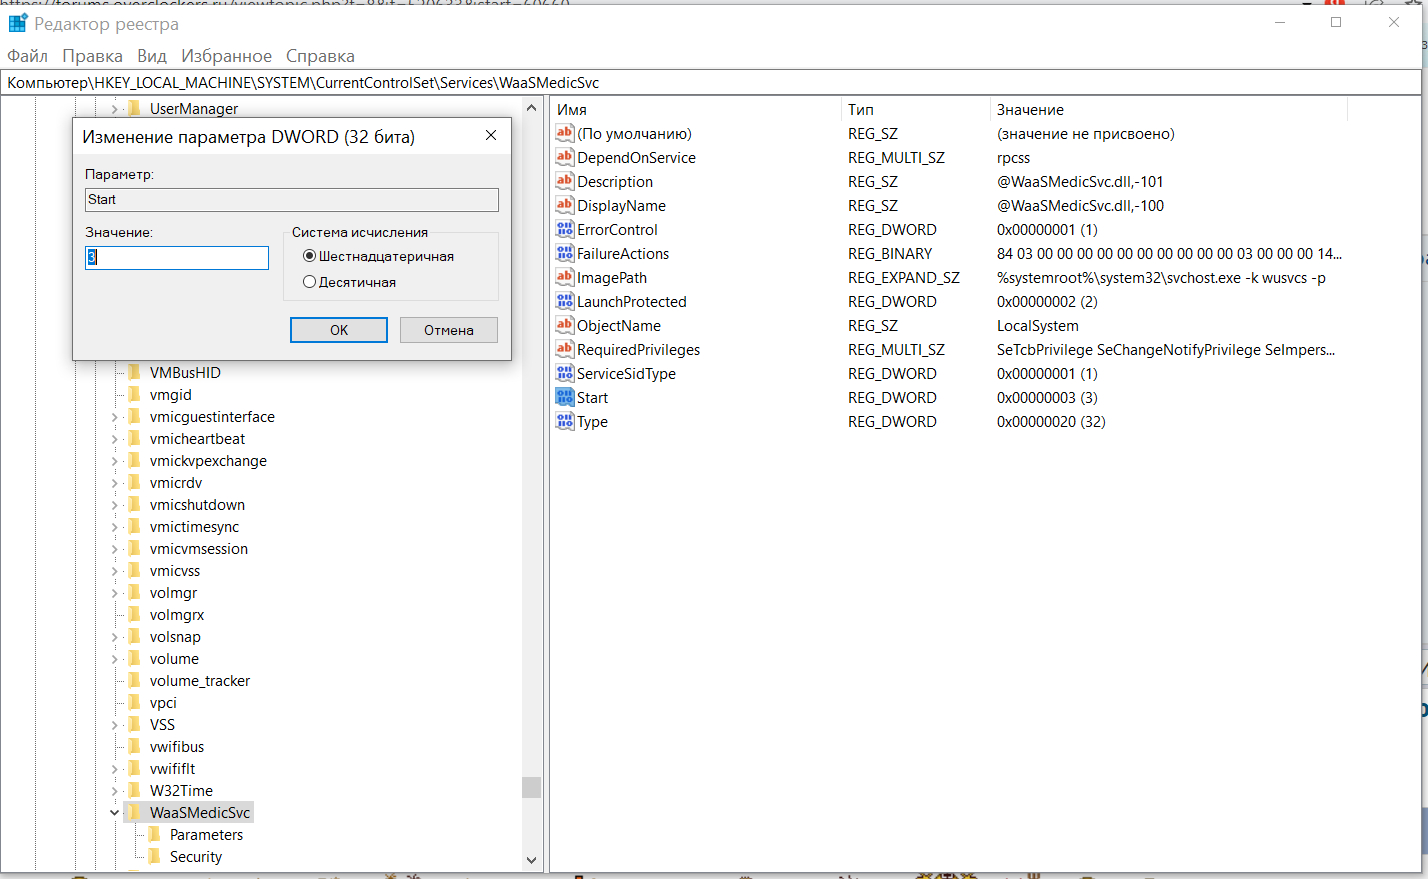This screenshot has width=1428, height=879.
Task: Select the volsnap tree key
Action: pyautogui.click(x=175, y=637)
